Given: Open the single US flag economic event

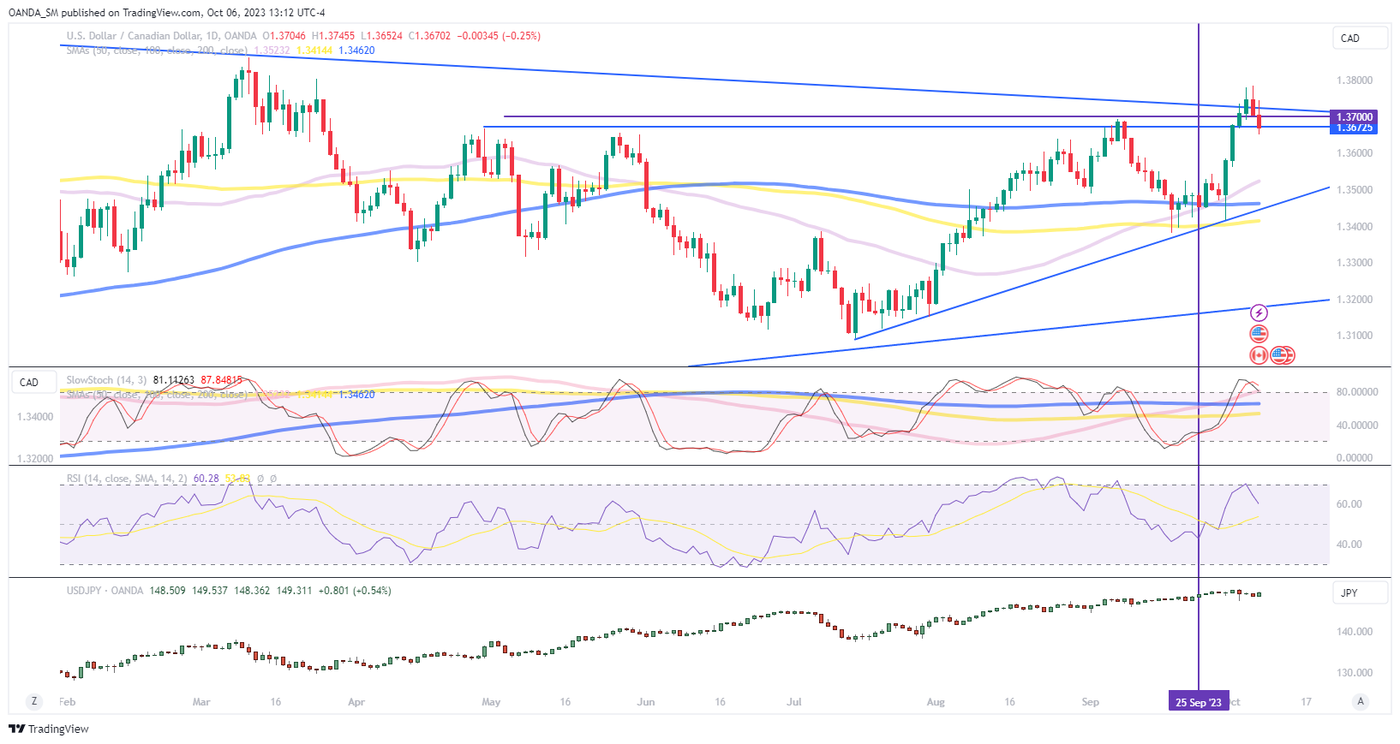Looking at the screenshot, I should [1259, 334].
